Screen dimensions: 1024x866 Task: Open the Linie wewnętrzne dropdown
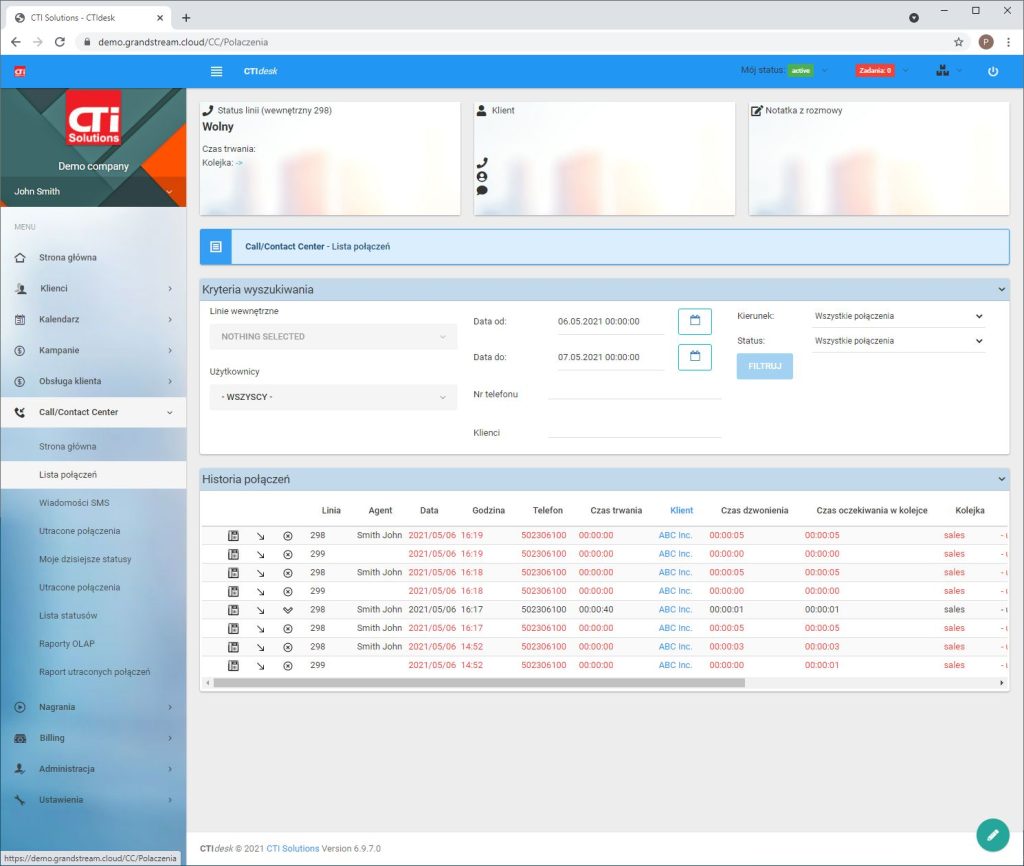click(333, 337)
